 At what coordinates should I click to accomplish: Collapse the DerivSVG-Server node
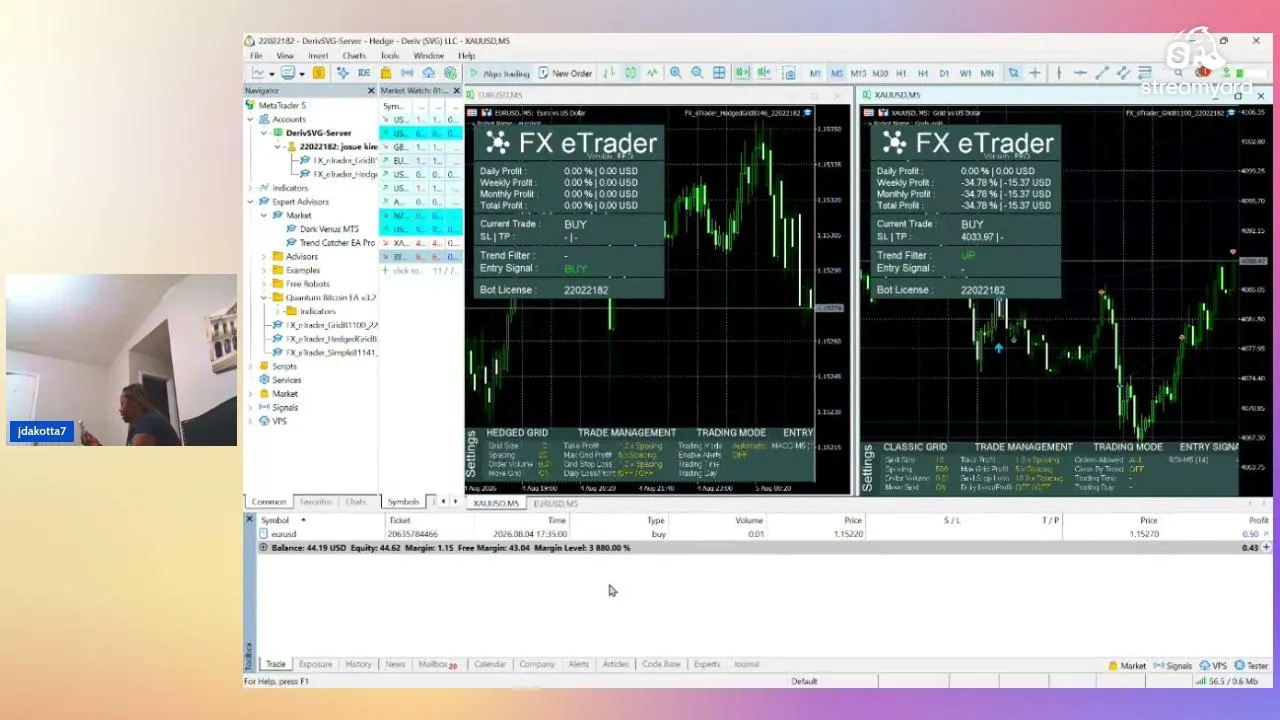[x=265, y=133]
